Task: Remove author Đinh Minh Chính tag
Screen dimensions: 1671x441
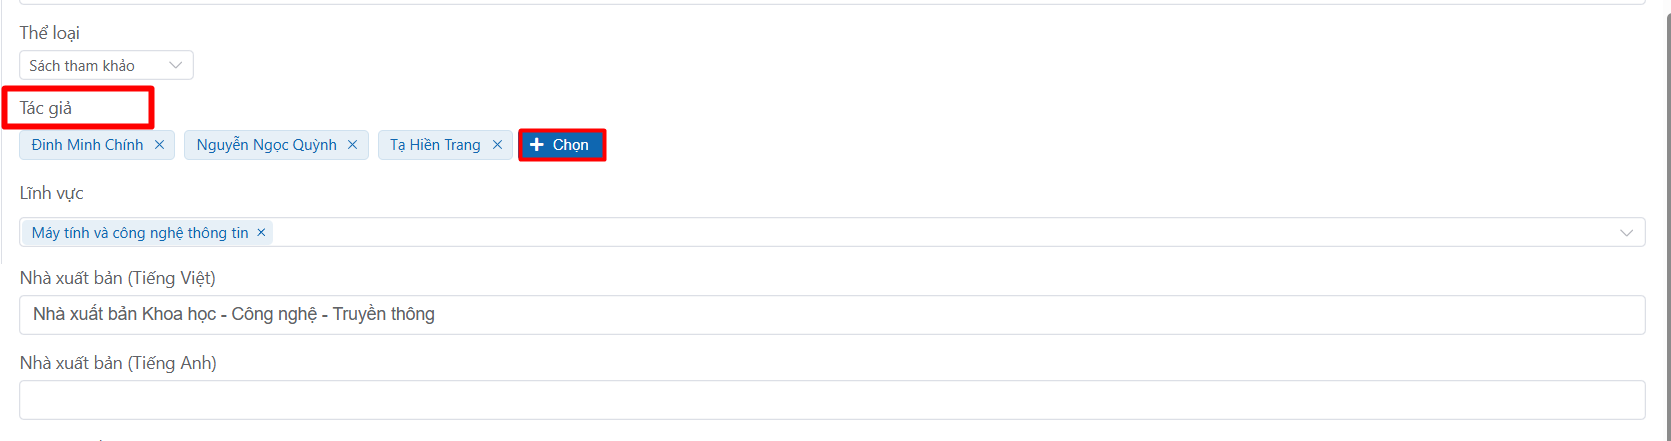Action: point(159,145)
